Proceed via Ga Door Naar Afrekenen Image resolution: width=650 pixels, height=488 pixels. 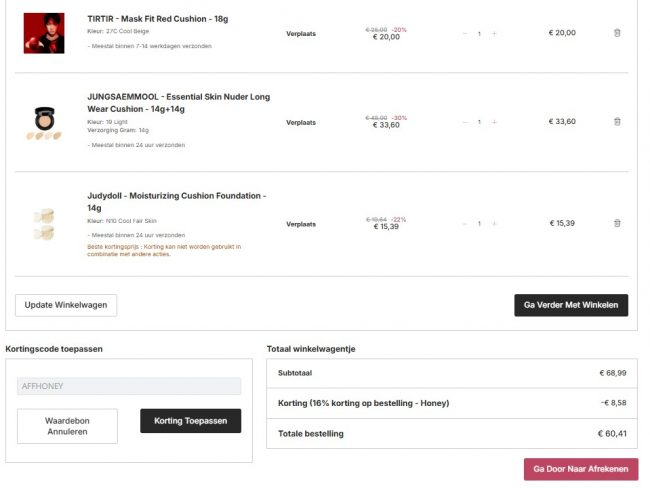tap(580, 469)
